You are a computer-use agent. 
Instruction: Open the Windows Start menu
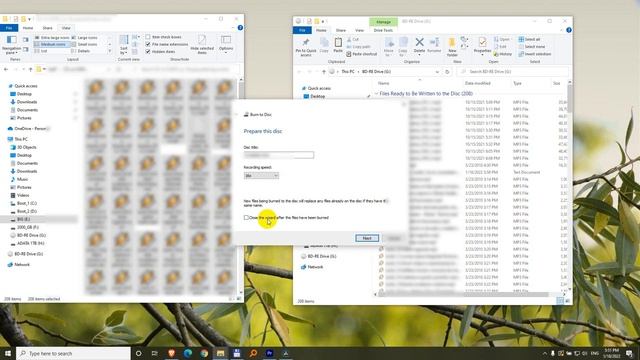7,353
